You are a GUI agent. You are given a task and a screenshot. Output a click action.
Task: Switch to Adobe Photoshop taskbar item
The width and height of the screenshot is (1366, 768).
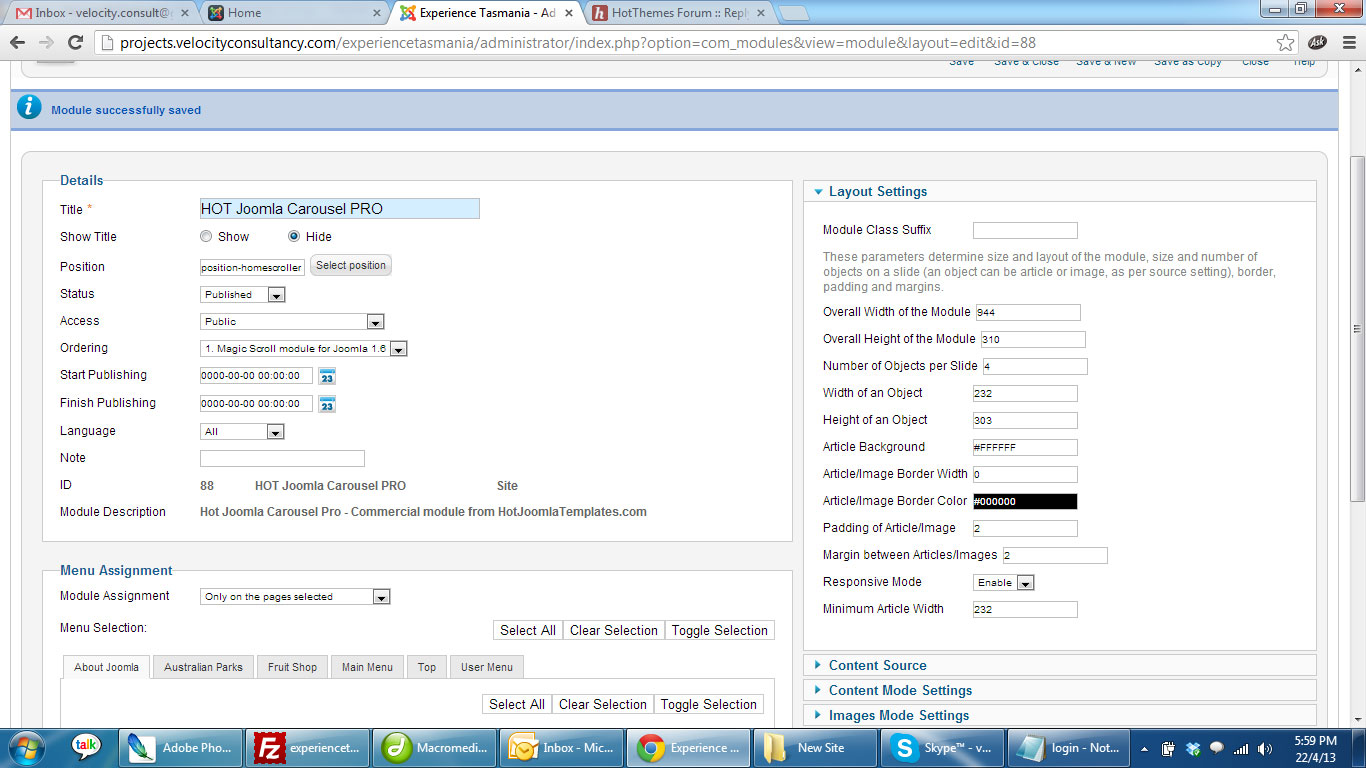point(181,747)
